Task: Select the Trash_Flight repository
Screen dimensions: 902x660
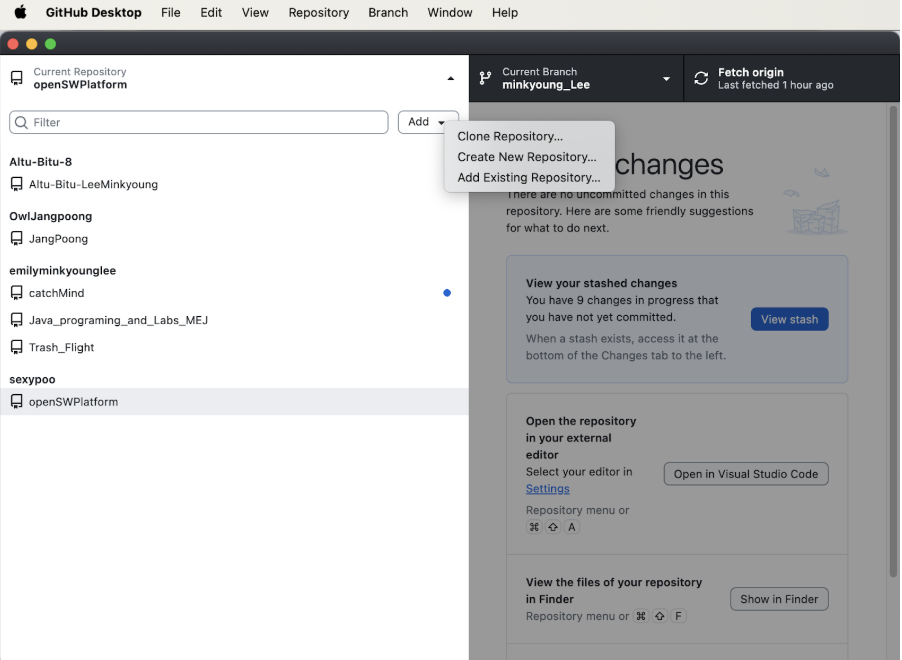Action: click(234, 347)
